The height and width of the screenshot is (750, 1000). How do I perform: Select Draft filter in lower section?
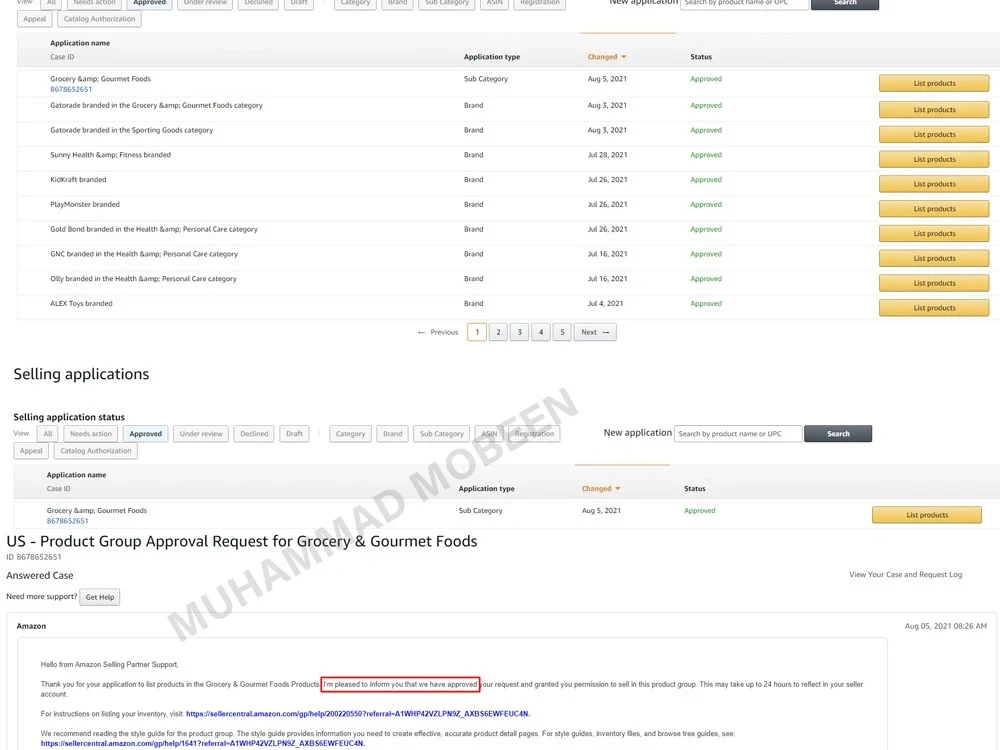click(x=294, y=434)
